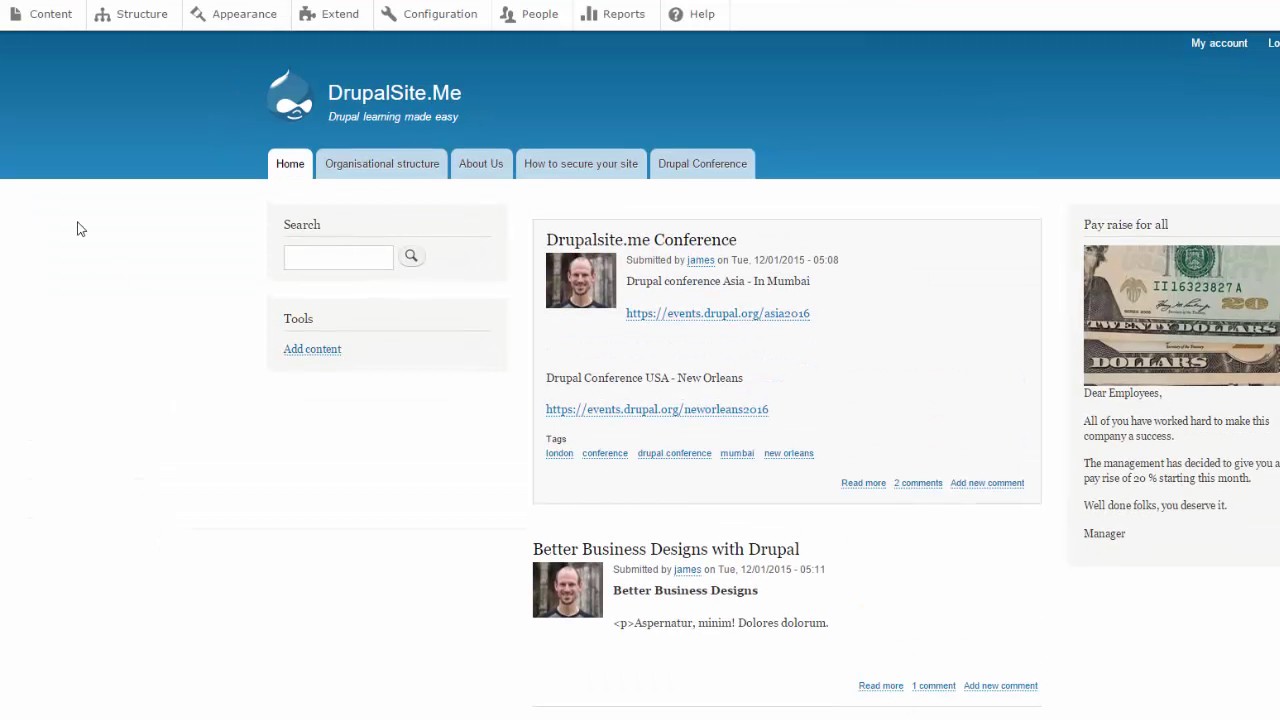The height and width of the screenshot is (720, 1280).
Task: Click the Search block heading
Action: click(x=302, y=225)
